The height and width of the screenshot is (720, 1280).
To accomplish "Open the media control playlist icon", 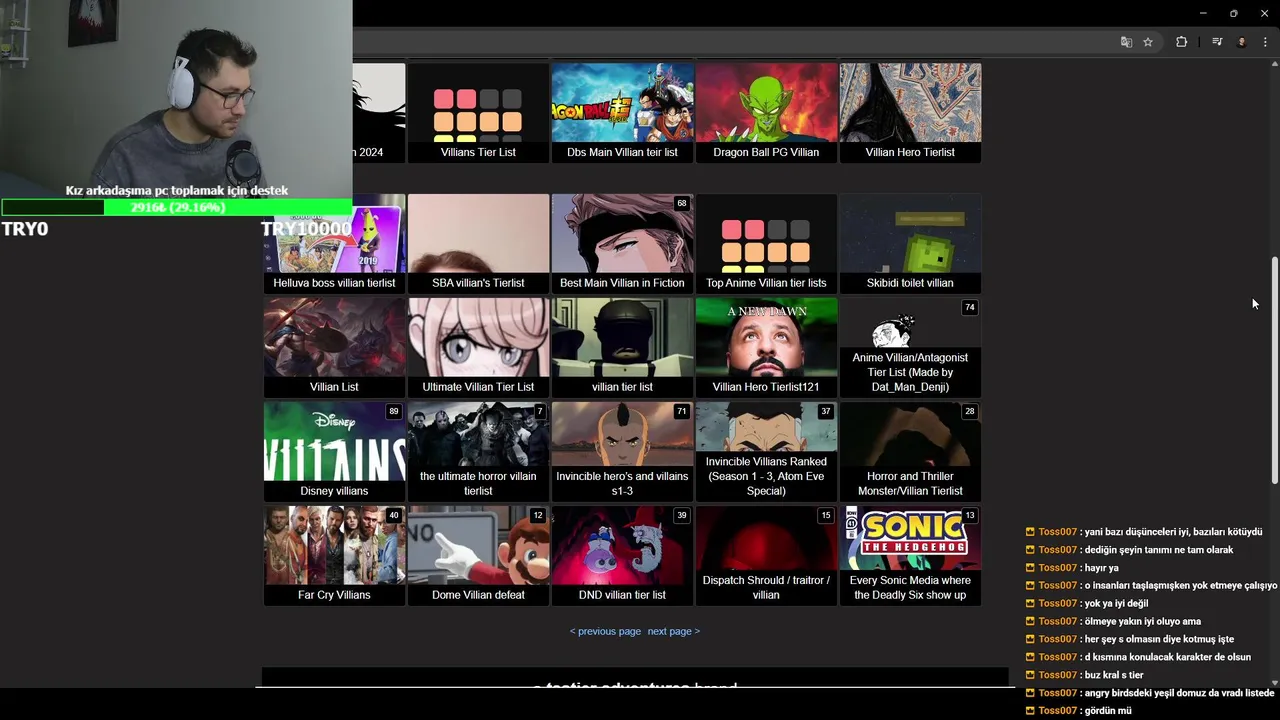I will click(1217, 42).
